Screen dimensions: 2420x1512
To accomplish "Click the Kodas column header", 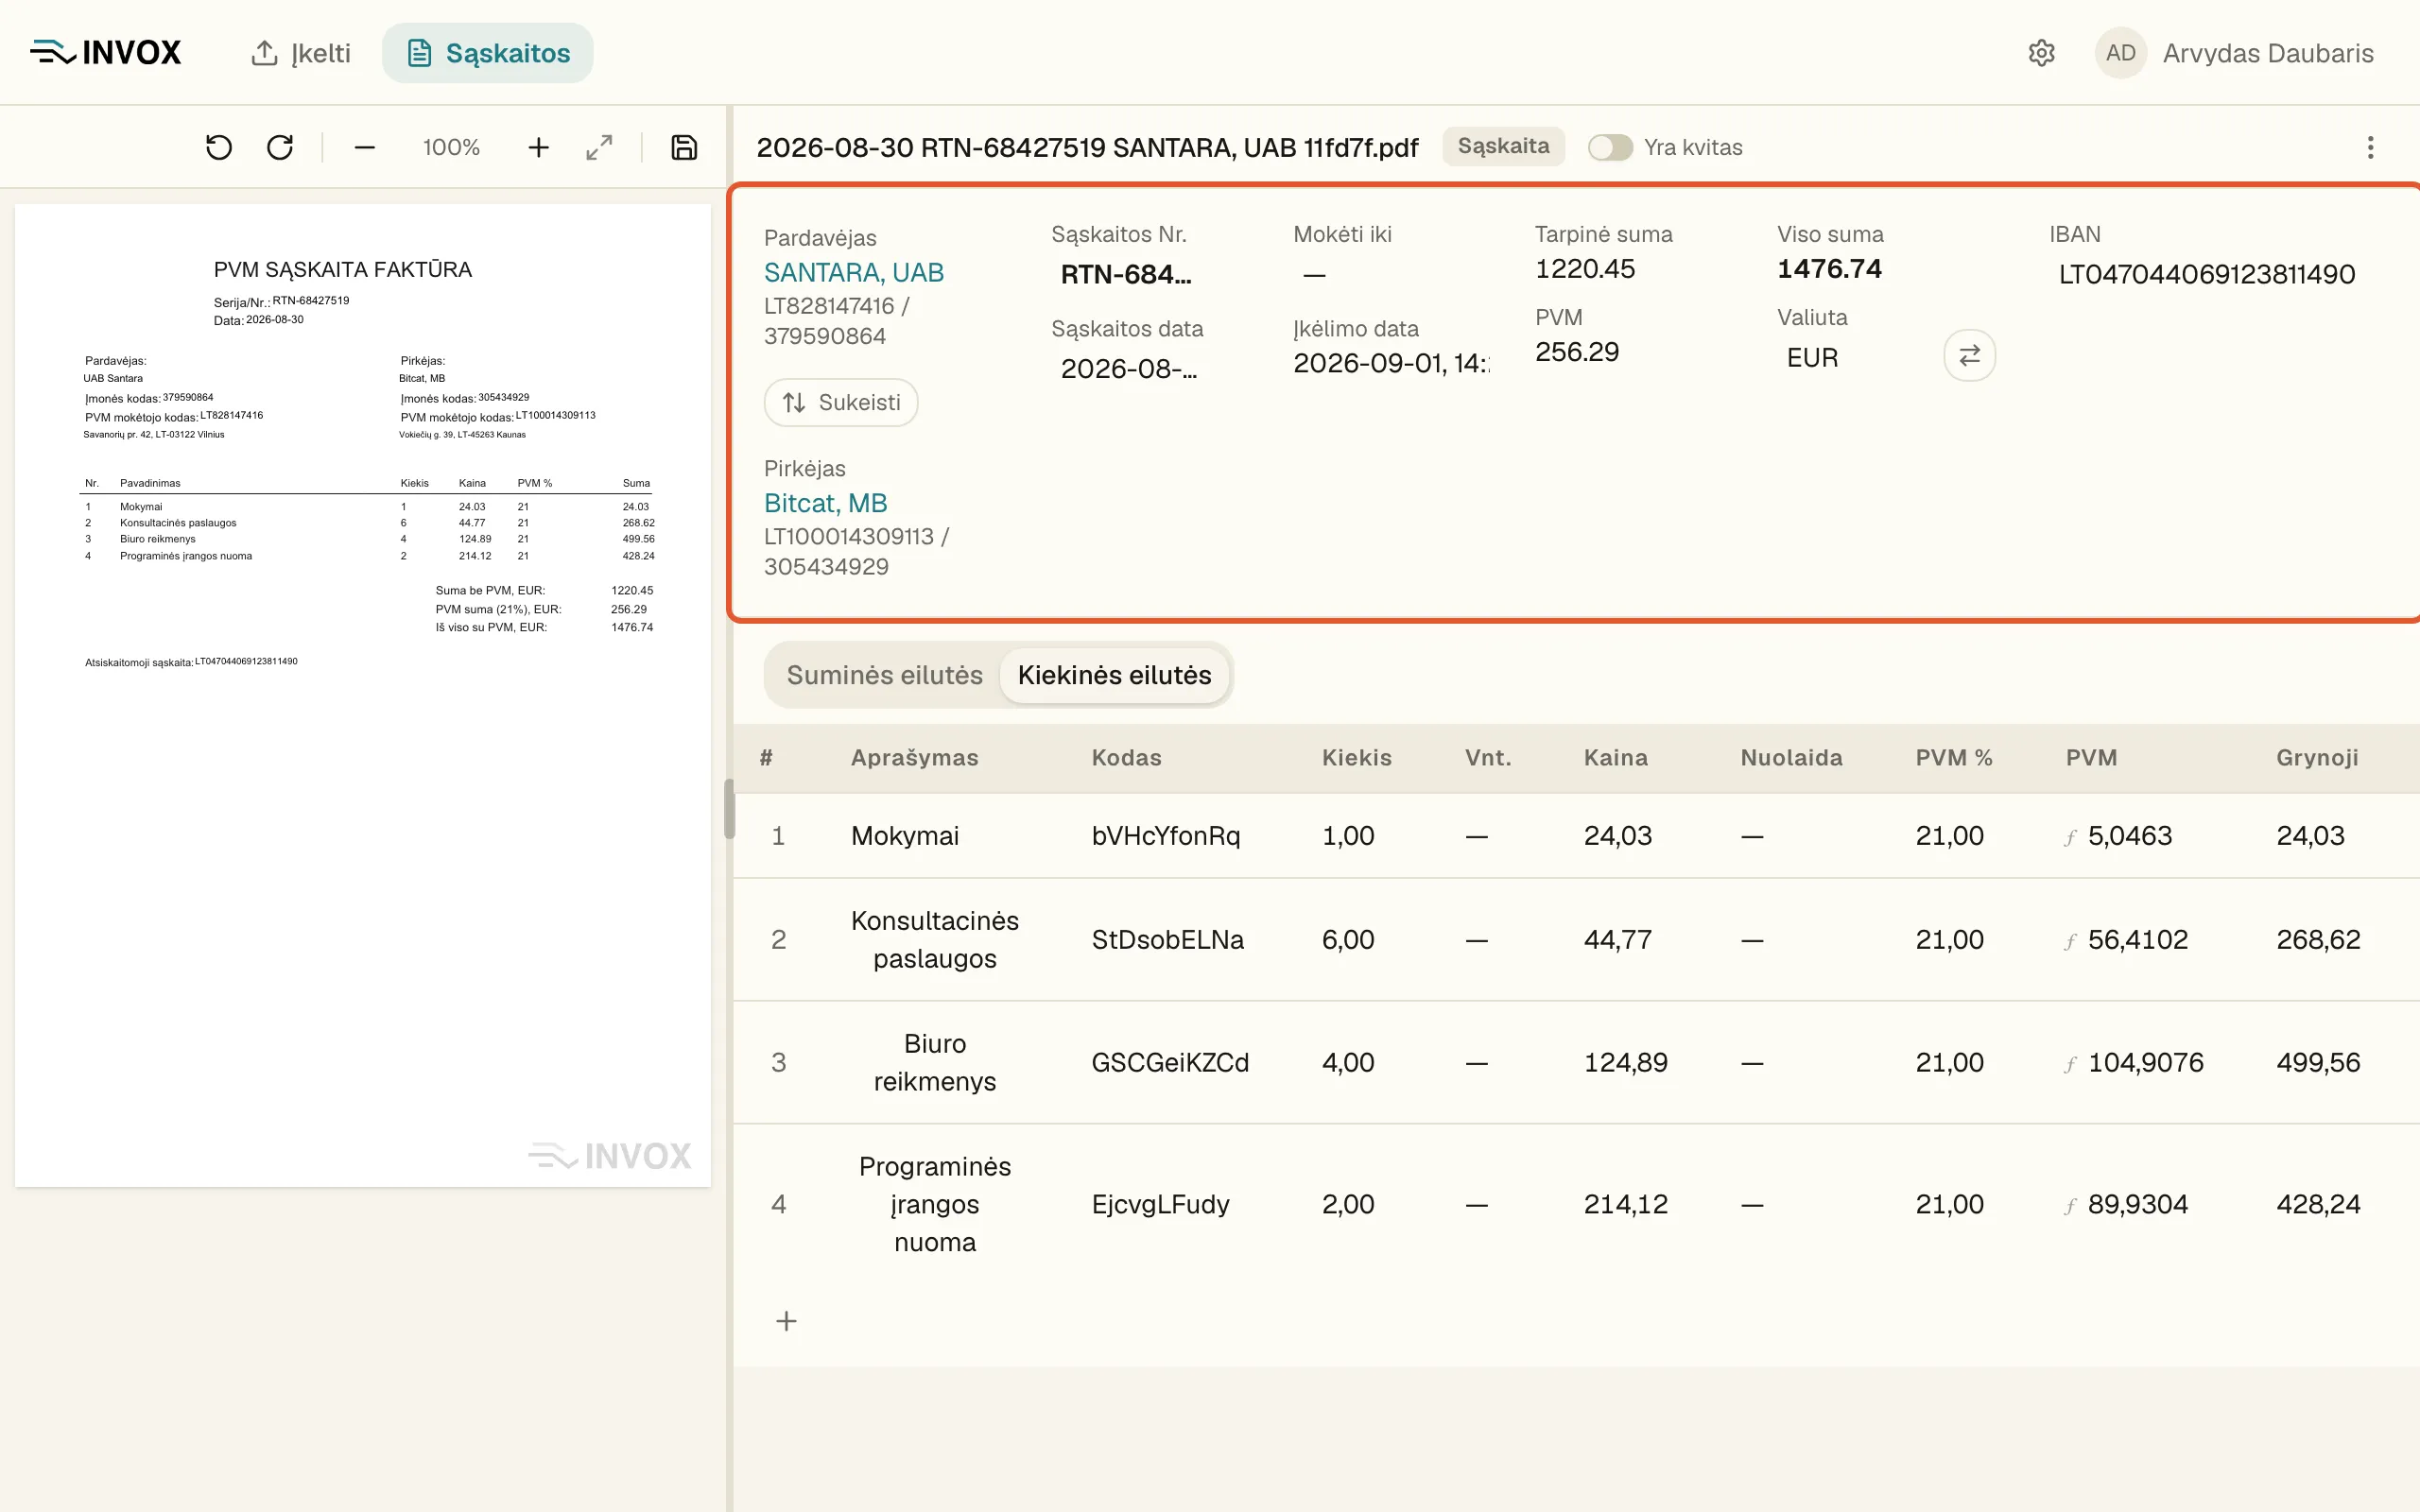I will point(1126,758).
